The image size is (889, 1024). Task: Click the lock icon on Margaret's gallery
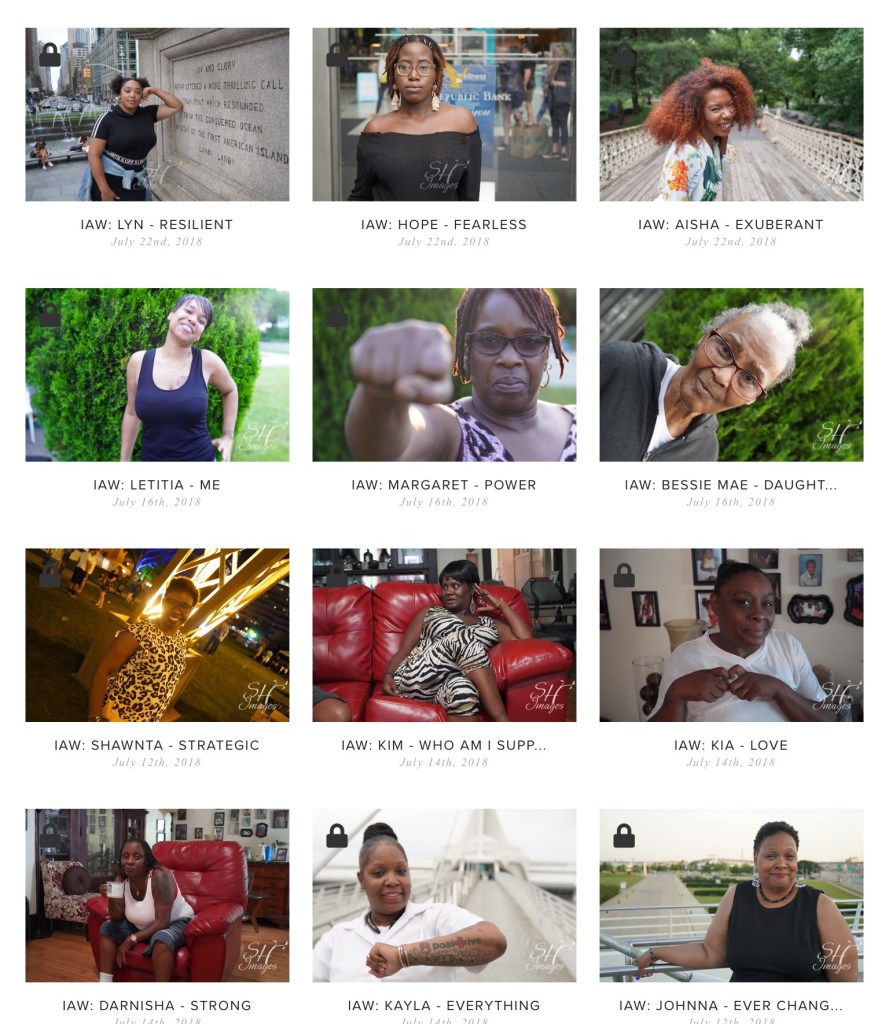(x=337, y=315)
